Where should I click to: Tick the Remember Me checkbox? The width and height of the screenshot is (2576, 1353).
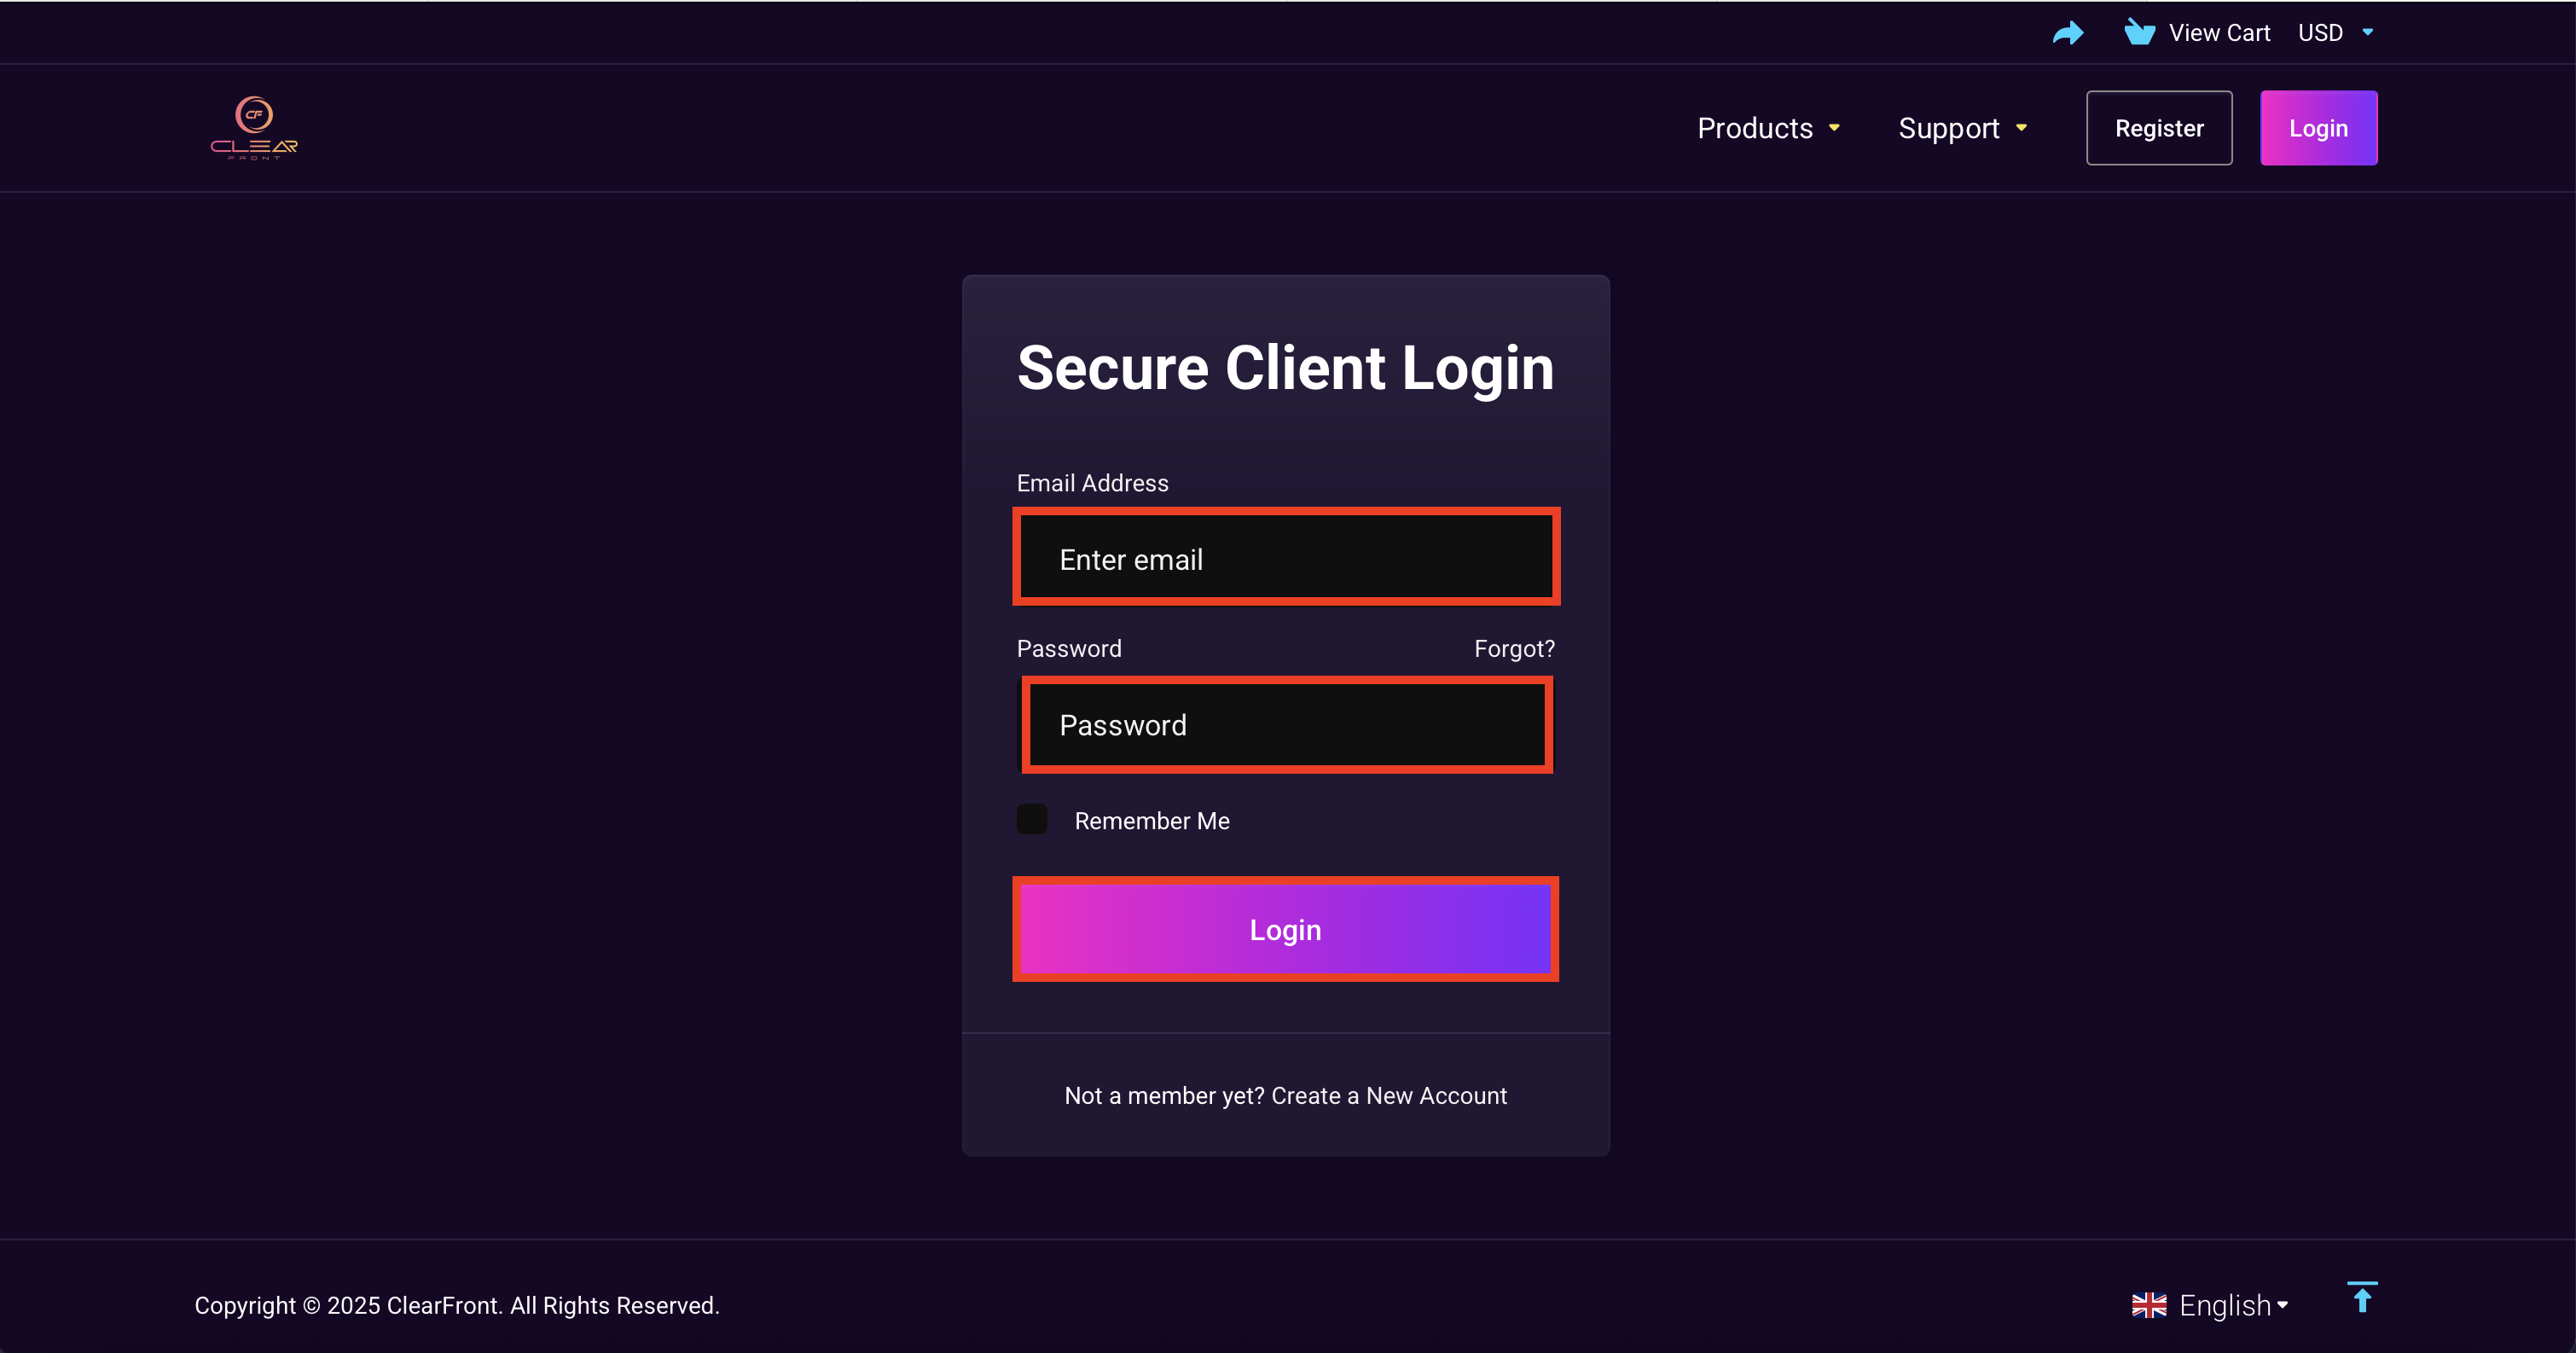tap(1032, 819)
